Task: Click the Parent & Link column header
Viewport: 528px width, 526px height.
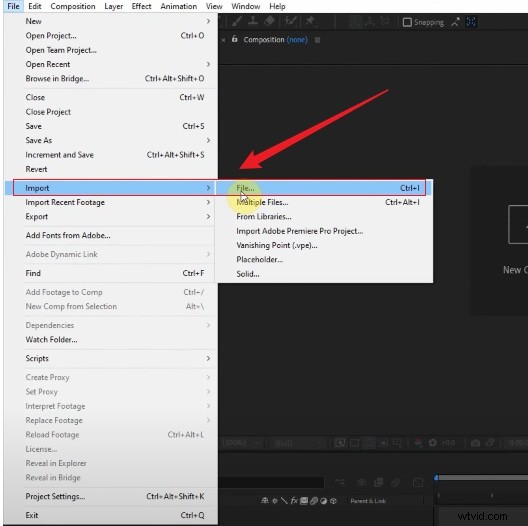Action: pyautogui.click(x=368, y=501)
